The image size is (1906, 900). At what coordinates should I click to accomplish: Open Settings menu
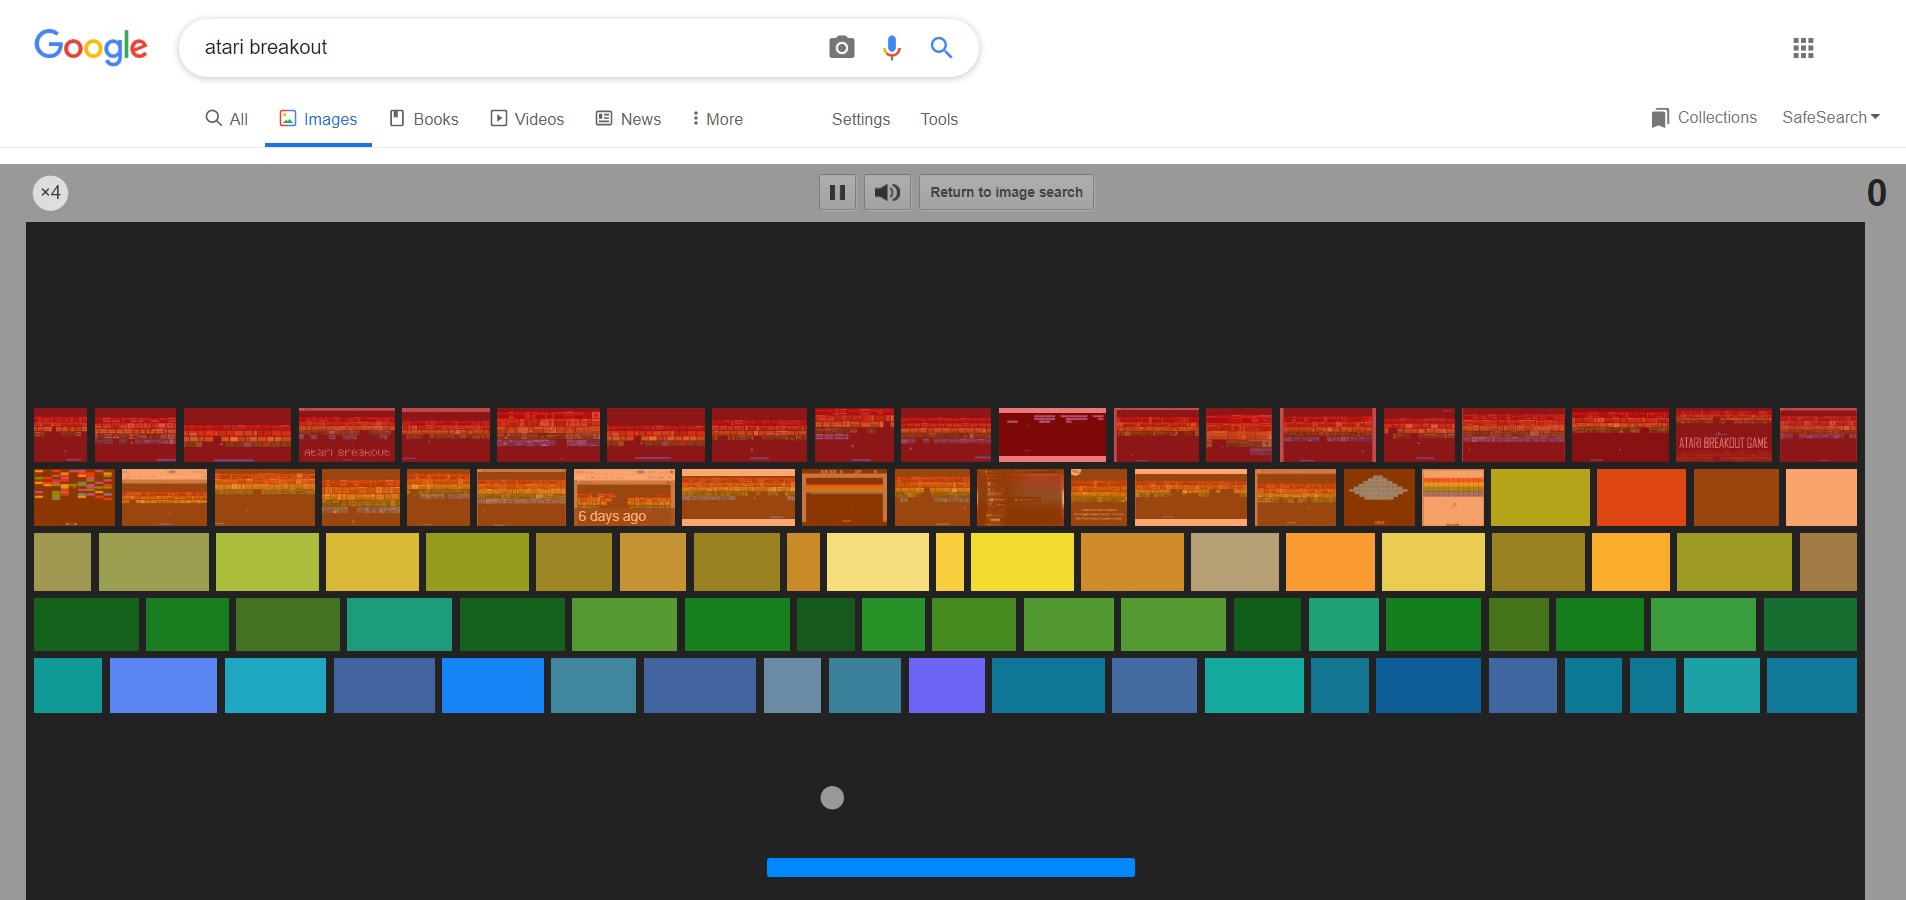pyautogui.click(x=861, y=119)
